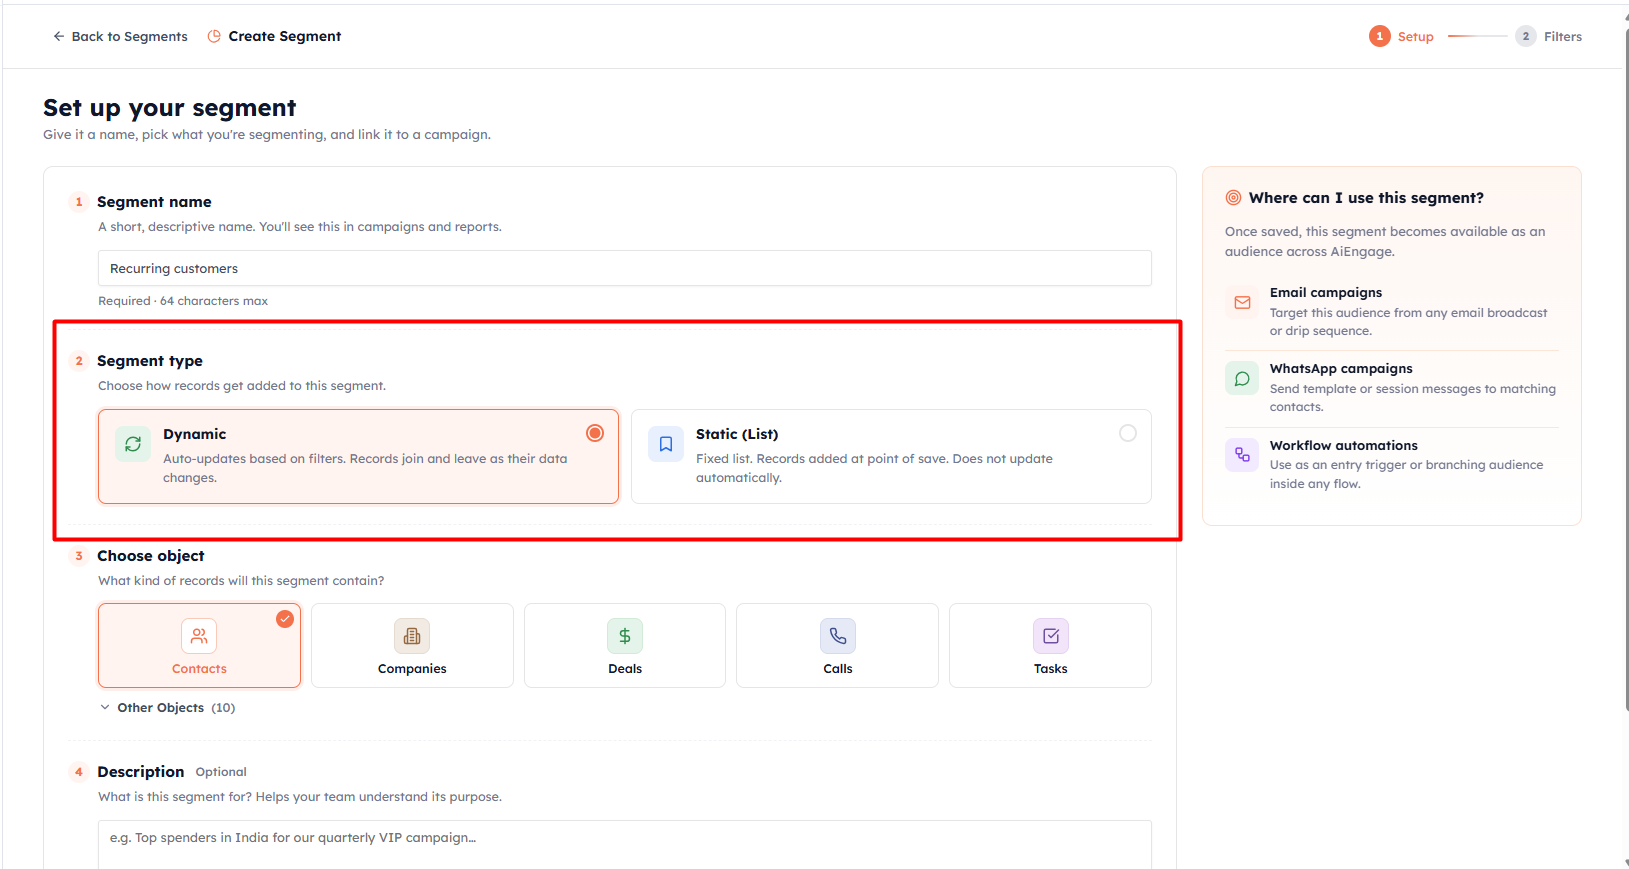Go back to Segments

coord(120,36)
